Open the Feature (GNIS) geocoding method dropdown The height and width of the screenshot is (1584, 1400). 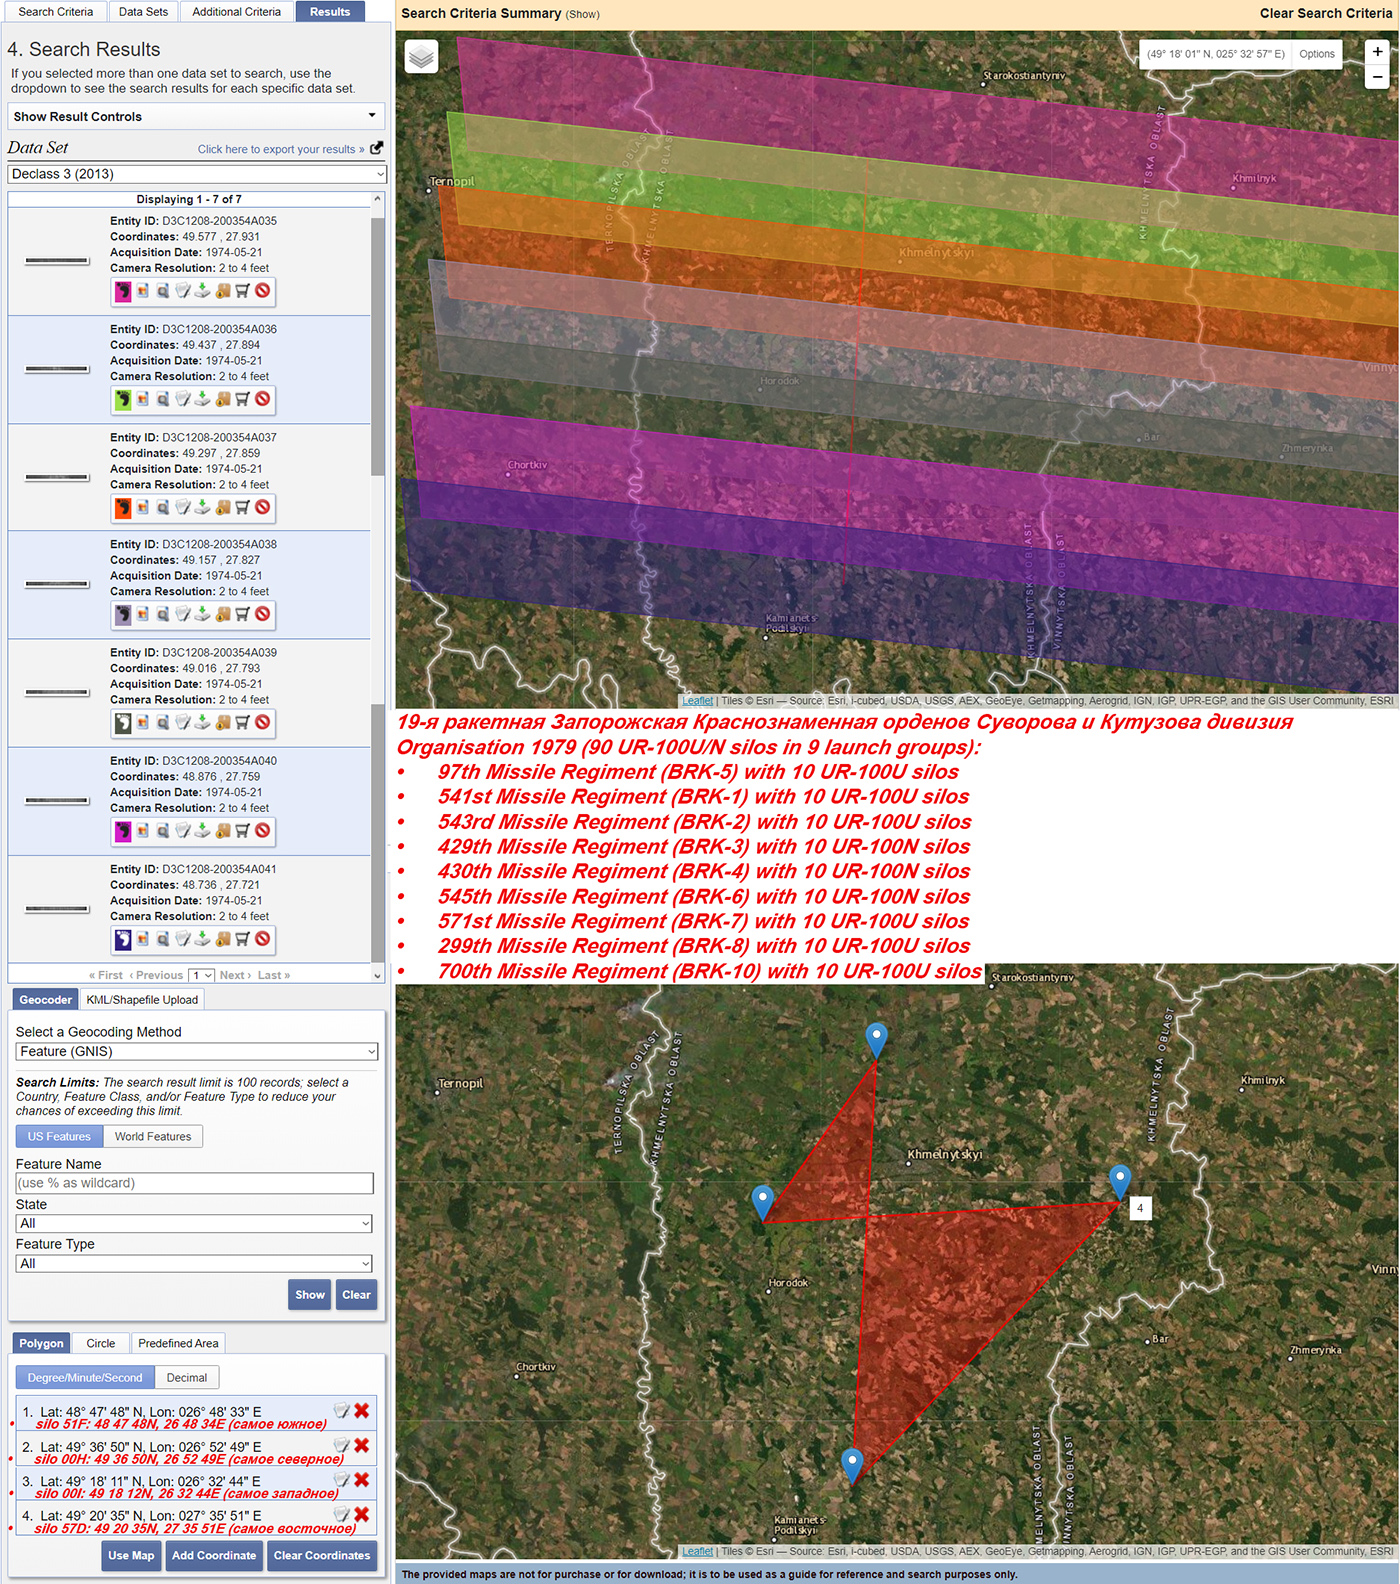(x=197, y=1052)
